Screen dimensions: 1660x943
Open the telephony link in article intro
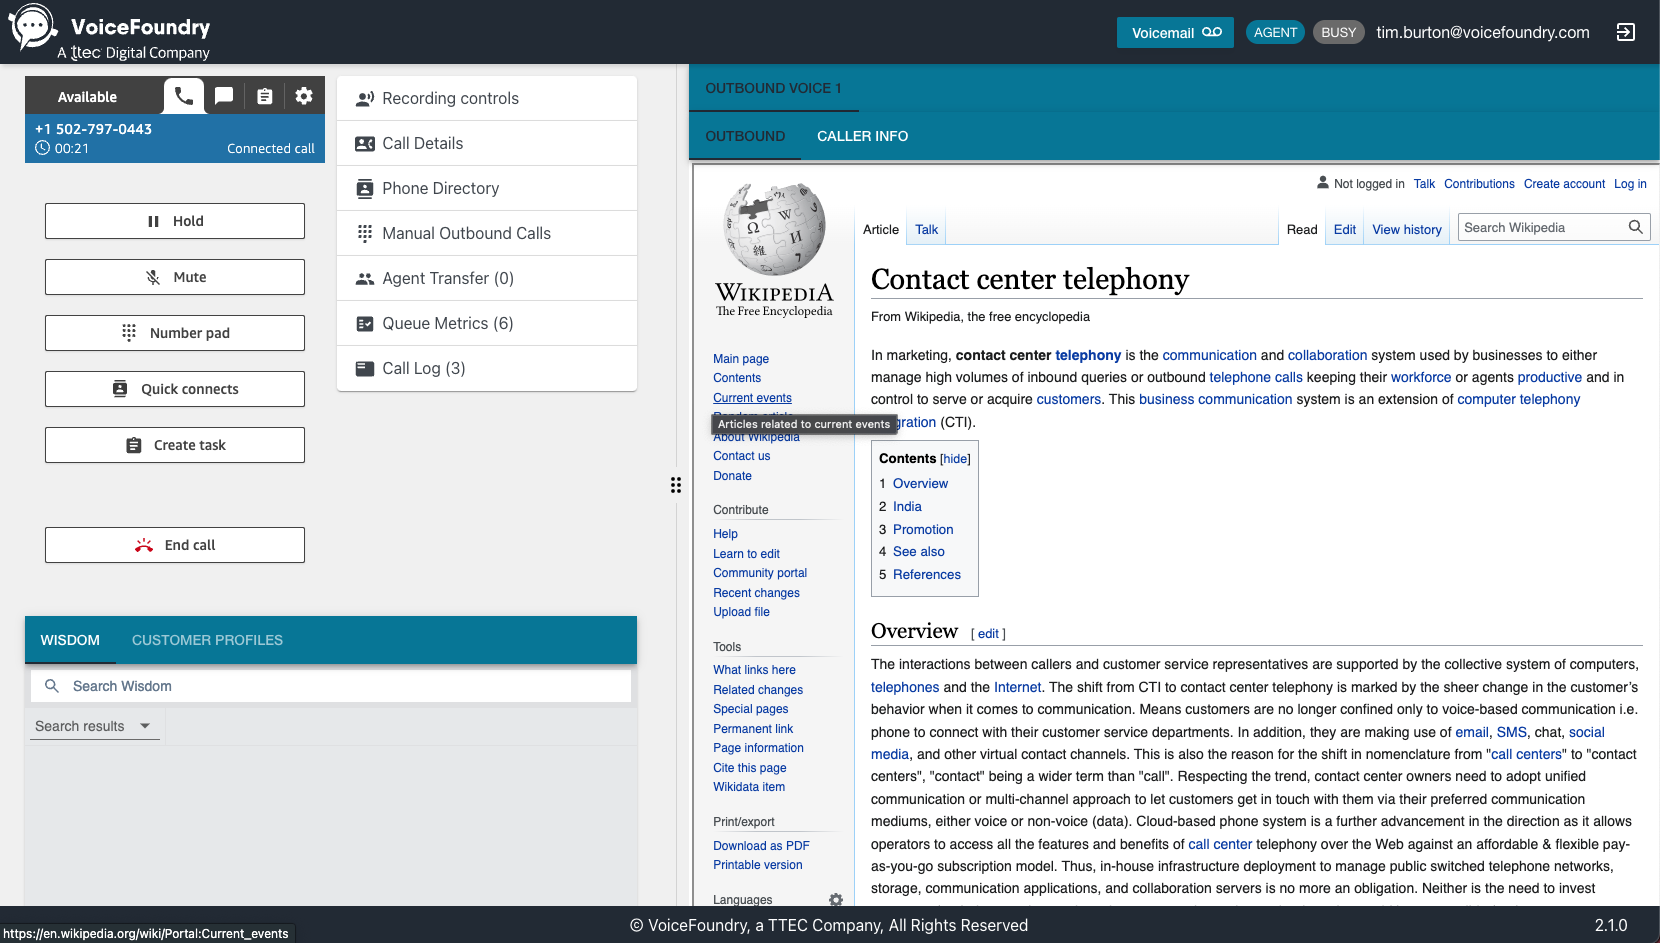pyautogui.click(x=1088, y=355)
